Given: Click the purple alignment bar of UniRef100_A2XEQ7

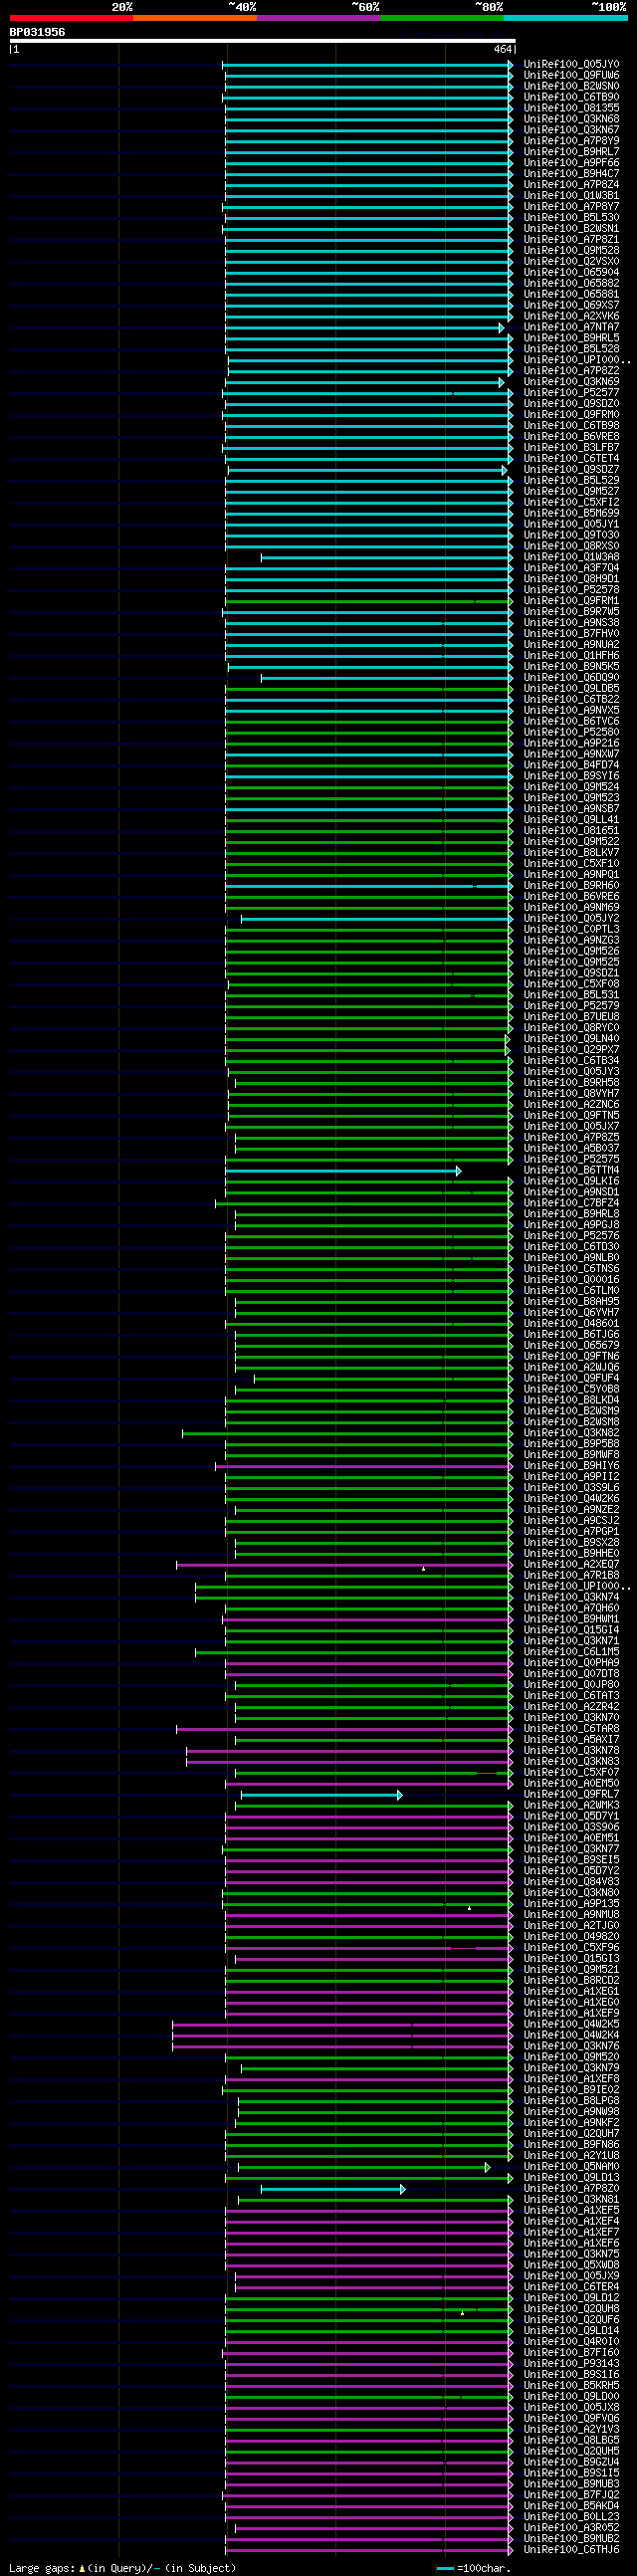Looking at the screenshot, I should point(345,1565).
